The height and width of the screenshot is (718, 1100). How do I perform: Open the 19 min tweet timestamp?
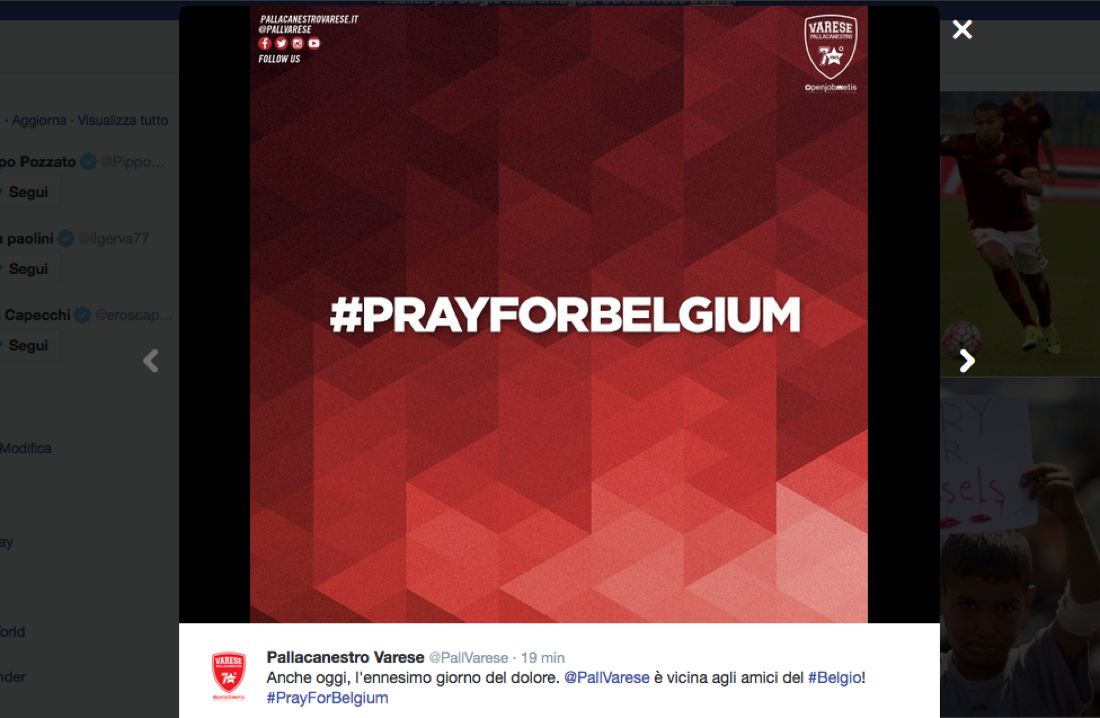(x=542, y=658)
